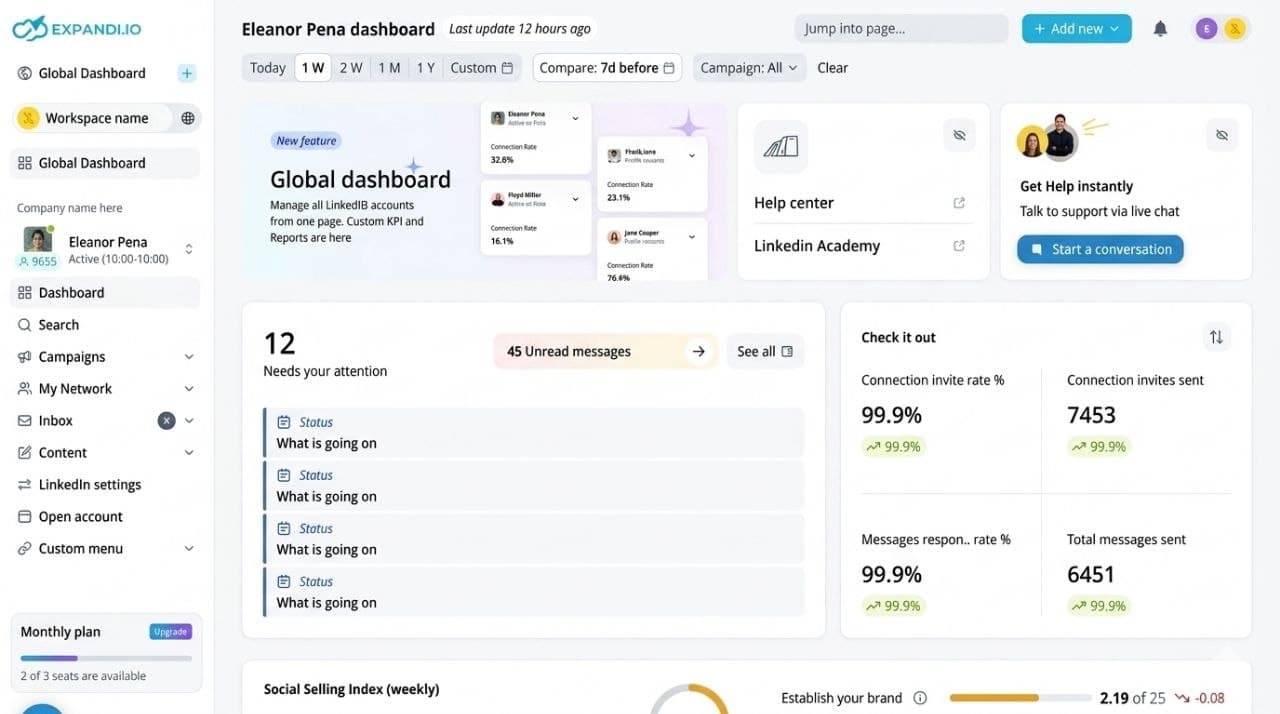Click the Jump into page search field
The width and height of the screenshot is (1280, 714).
(900, 29)
